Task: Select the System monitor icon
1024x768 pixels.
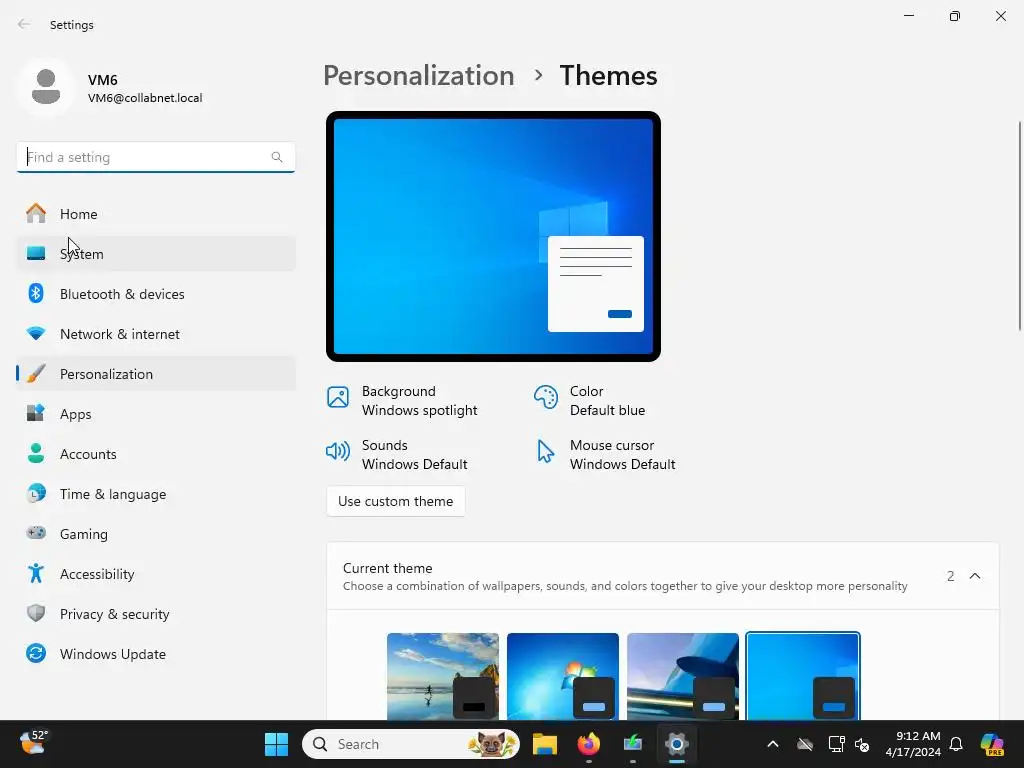Action: (x=36, y=253)
